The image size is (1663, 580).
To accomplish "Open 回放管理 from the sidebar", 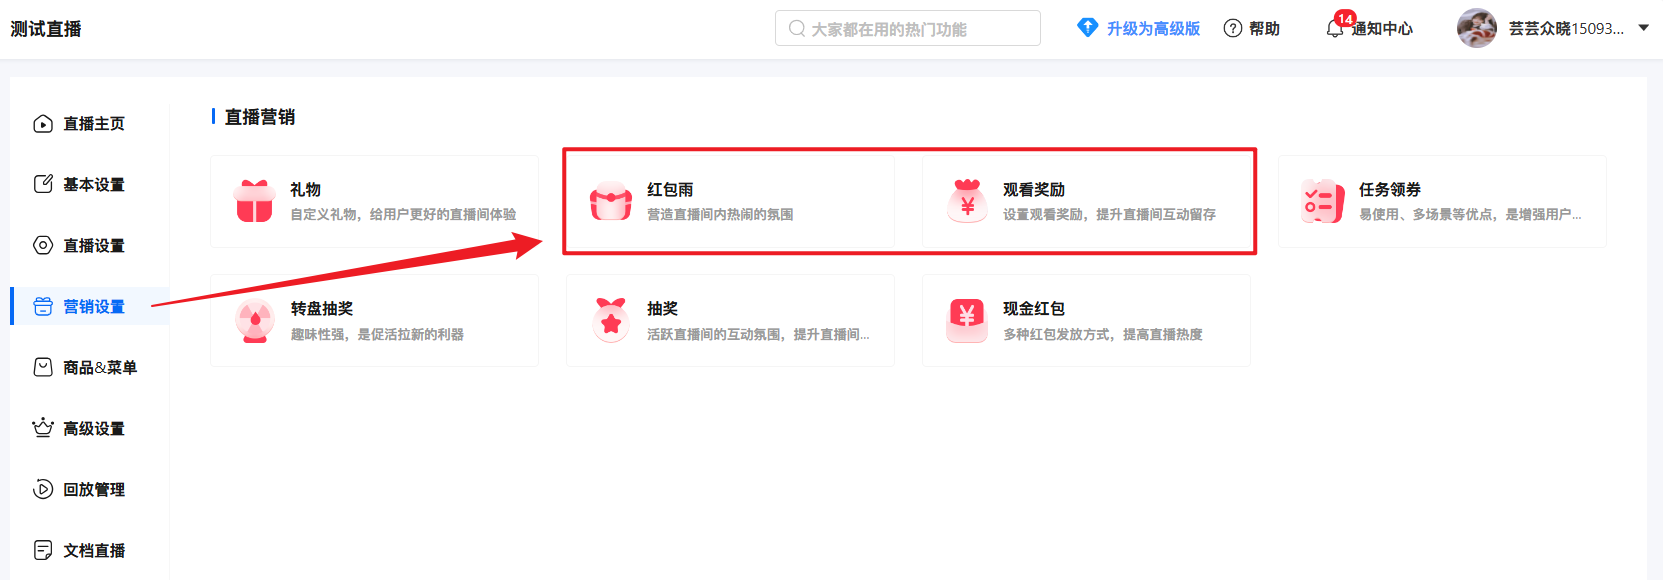I will pyautogui.click(x=93, y=490).
